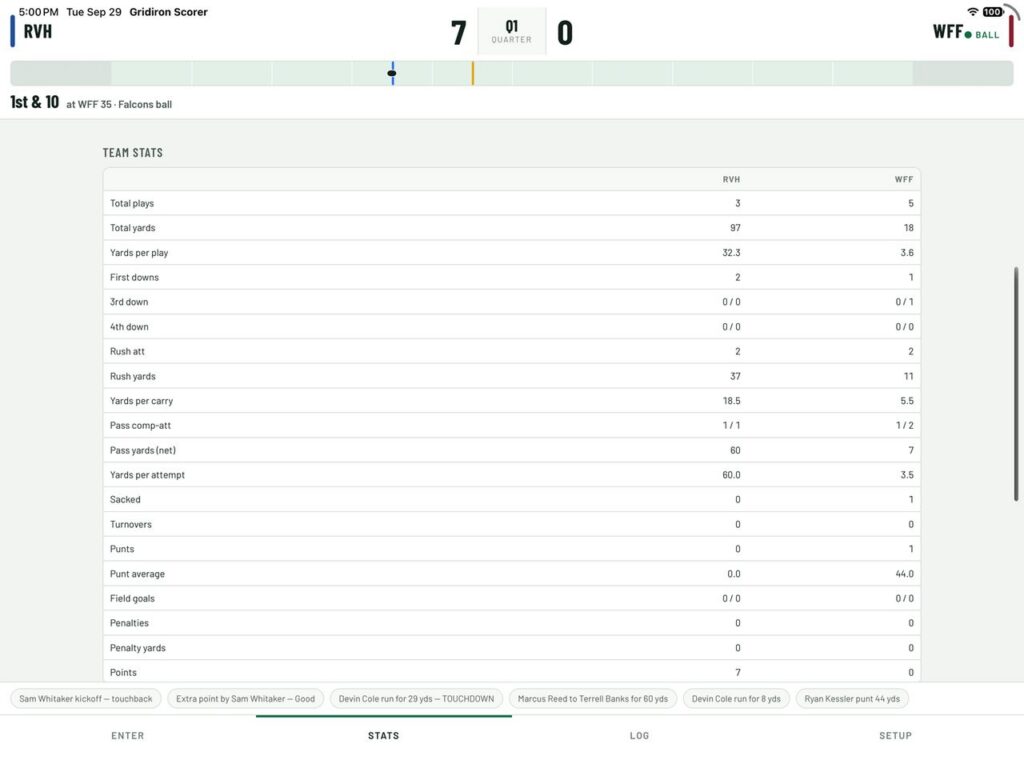Click RVH yards per attempt value 60.0
Screen dimensions: 1024x768
(731, 475)
